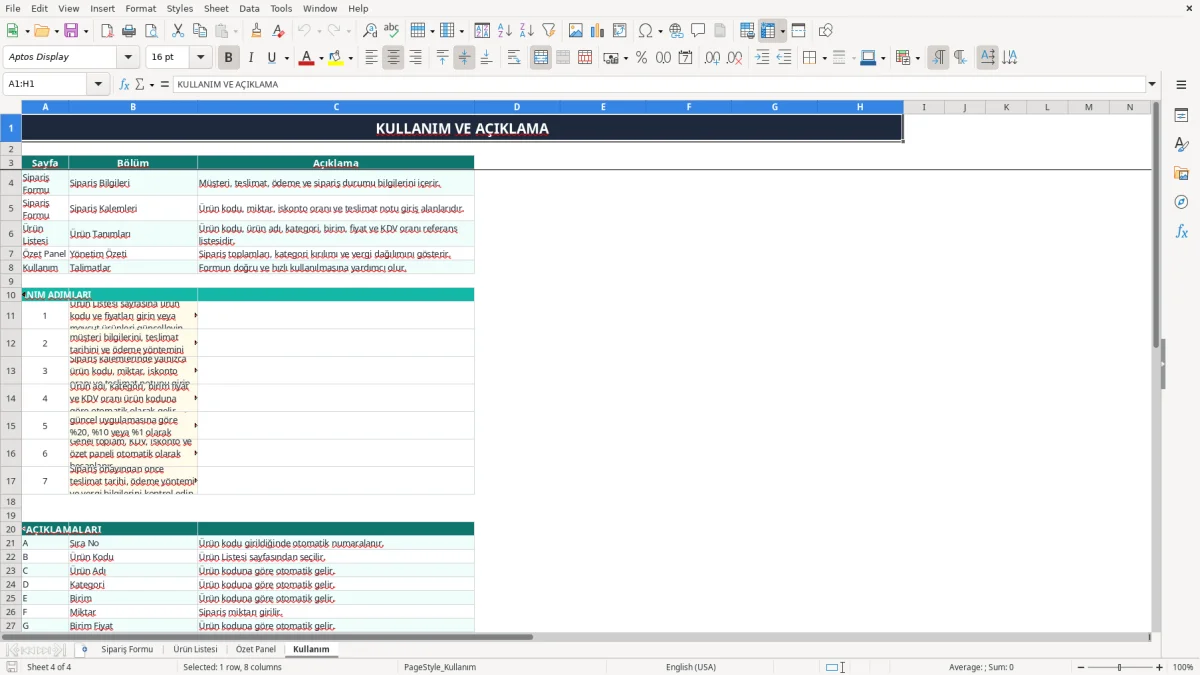Toggle Left-to-Right text direction

tap(937, 58)
